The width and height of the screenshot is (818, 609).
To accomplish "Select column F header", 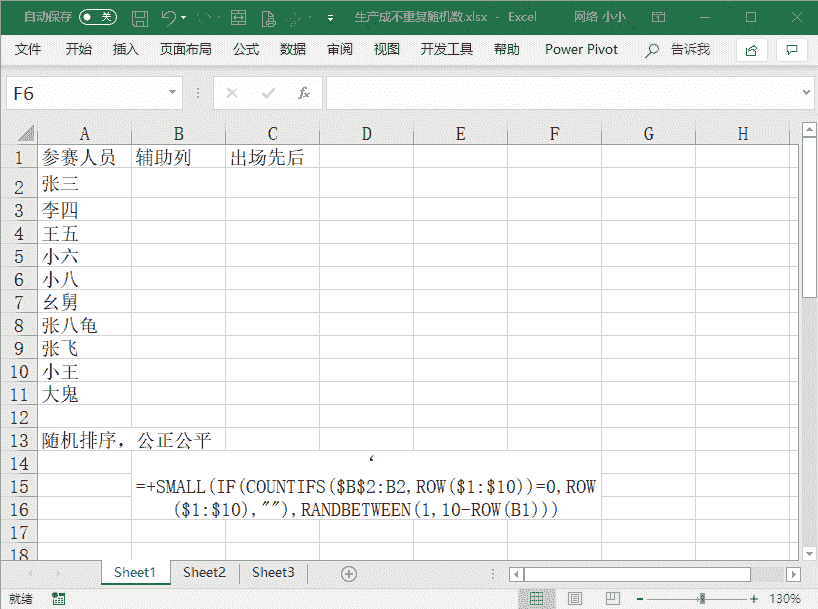I will pyautogui.click(x=555, y=134).
